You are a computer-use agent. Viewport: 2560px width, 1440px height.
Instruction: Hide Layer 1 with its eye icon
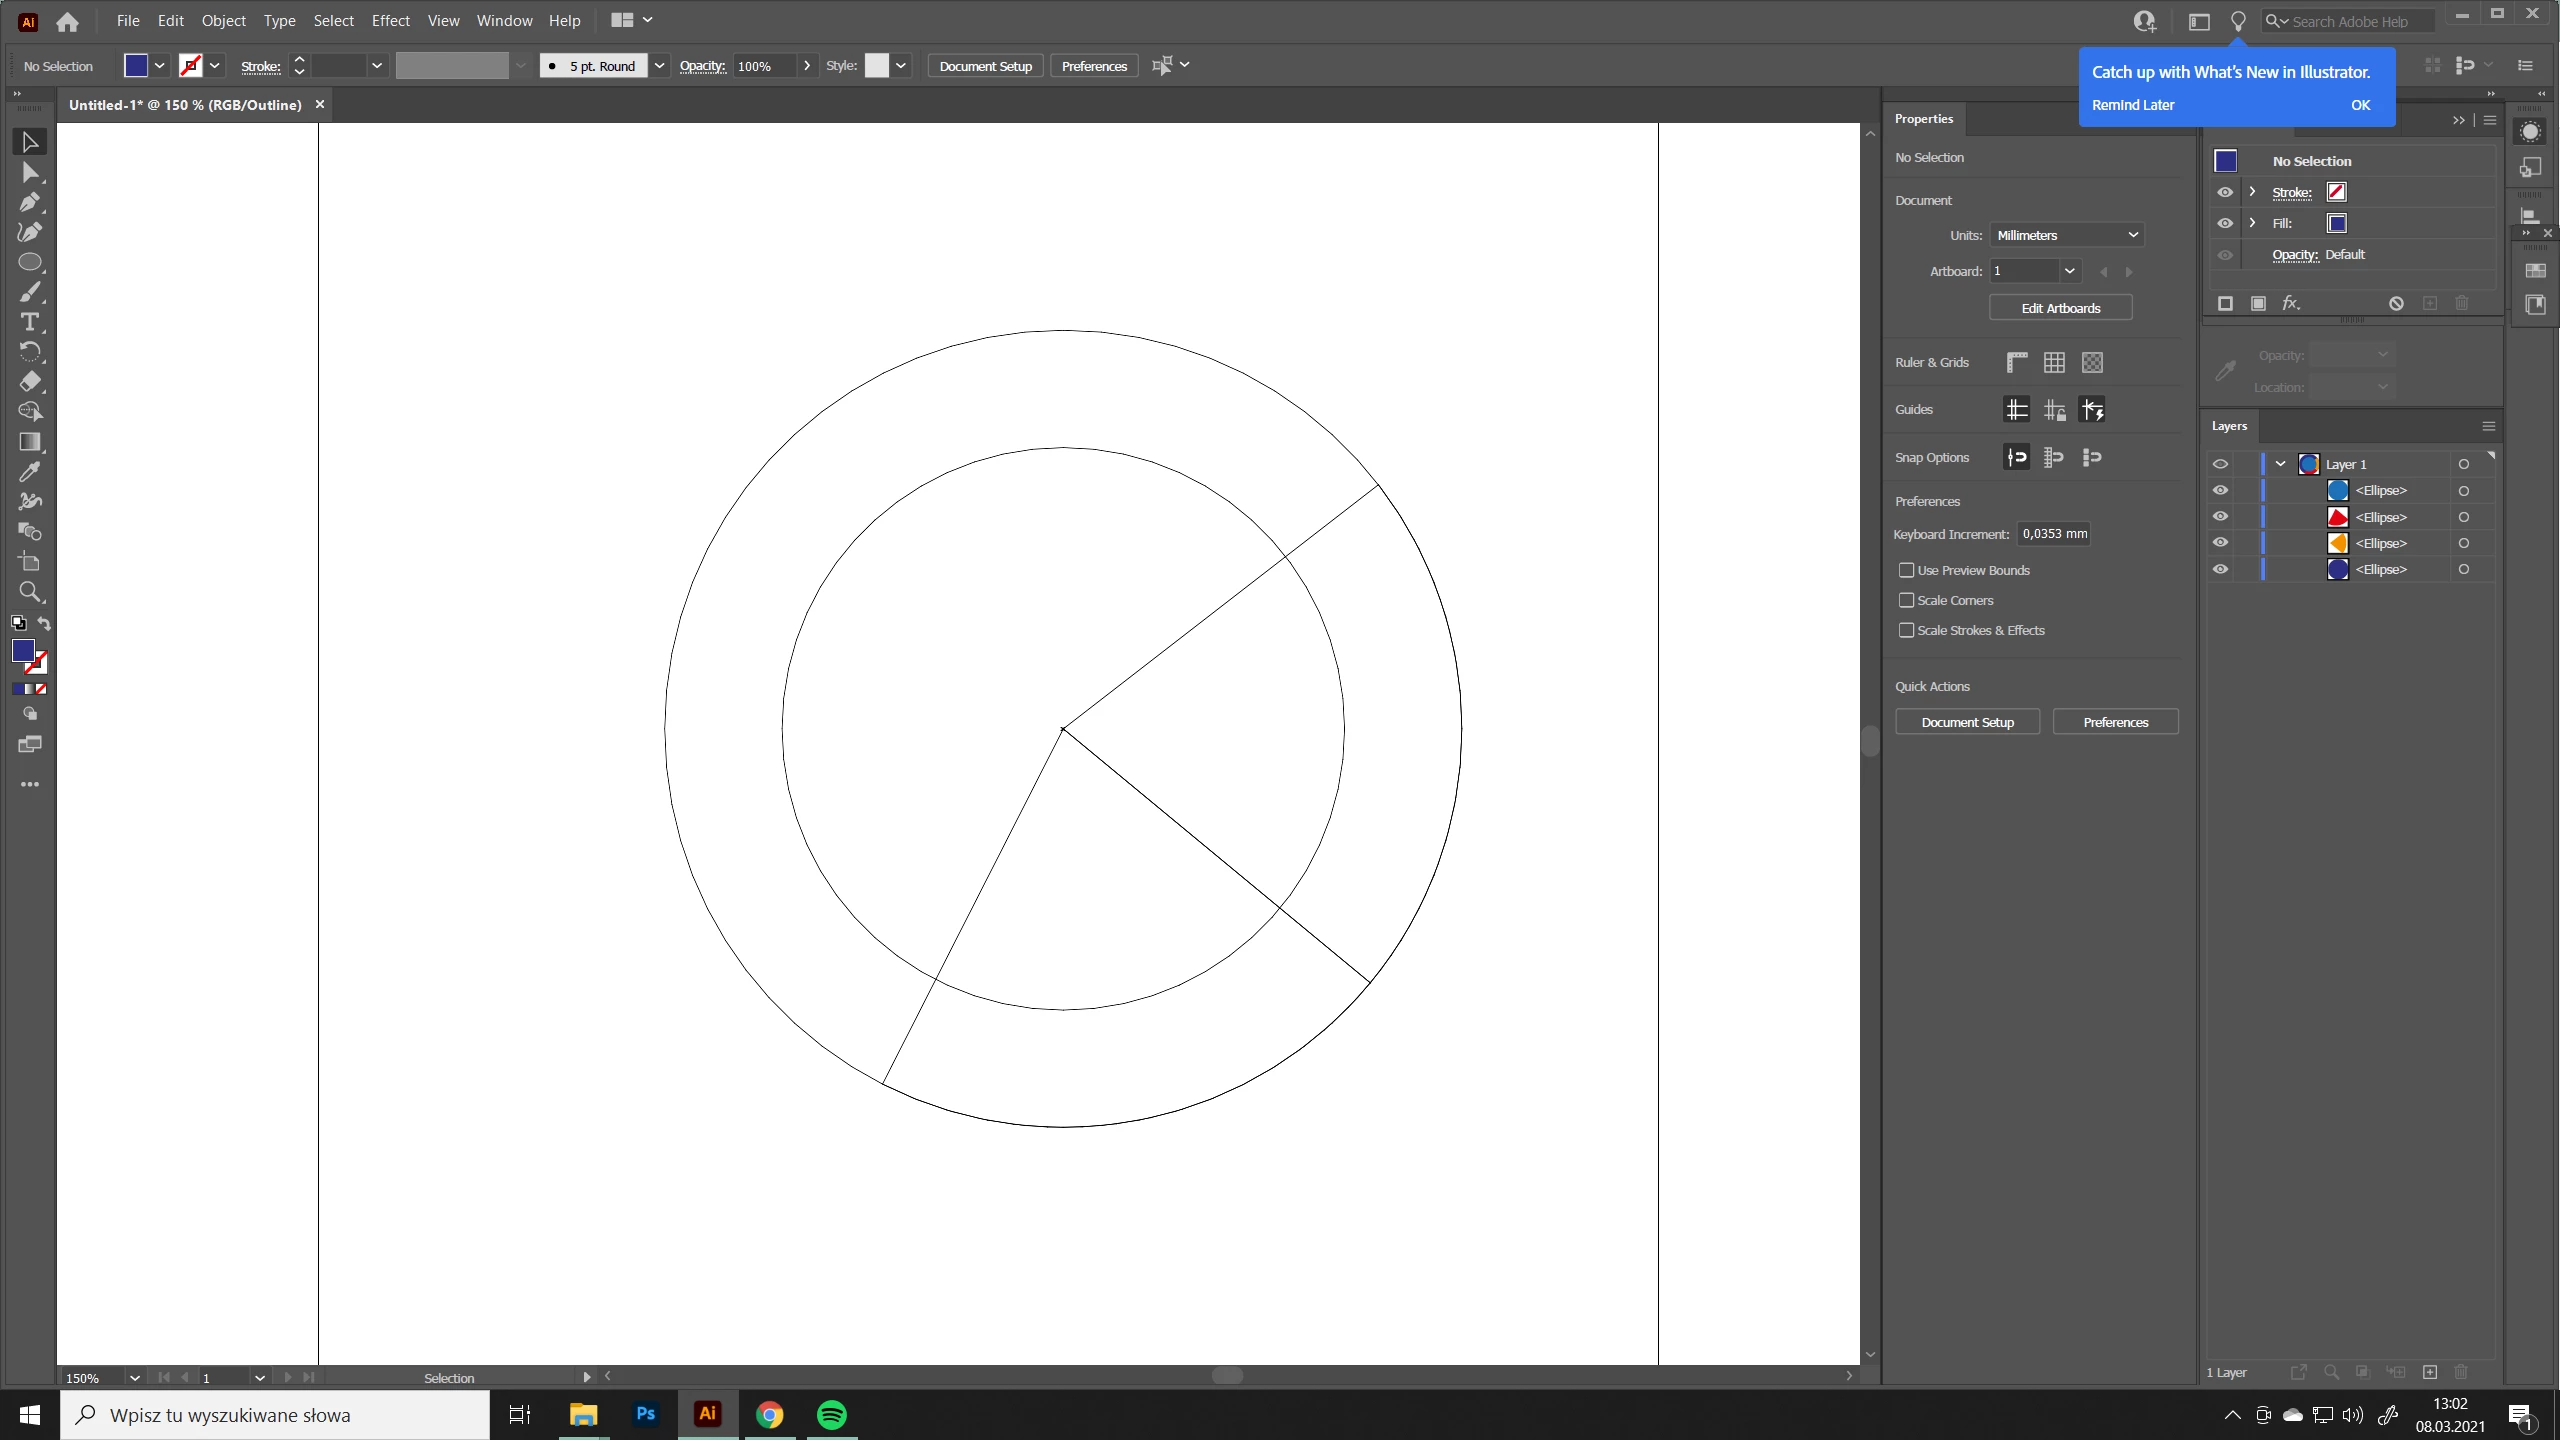pyautogui.click(x=2220, y=464)
